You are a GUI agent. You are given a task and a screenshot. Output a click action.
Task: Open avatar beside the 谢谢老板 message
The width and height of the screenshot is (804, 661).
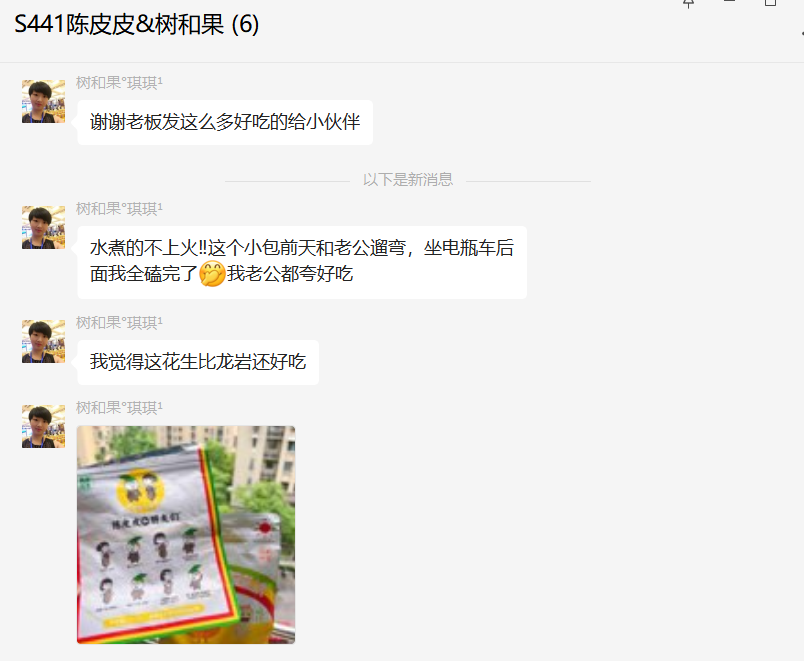pos(43,101)
